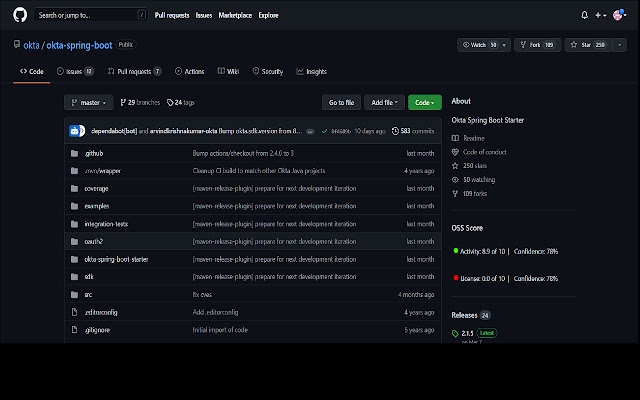Click the folder icon for sdk
This screenshot has width=640, height=400.
click(74, 277)
